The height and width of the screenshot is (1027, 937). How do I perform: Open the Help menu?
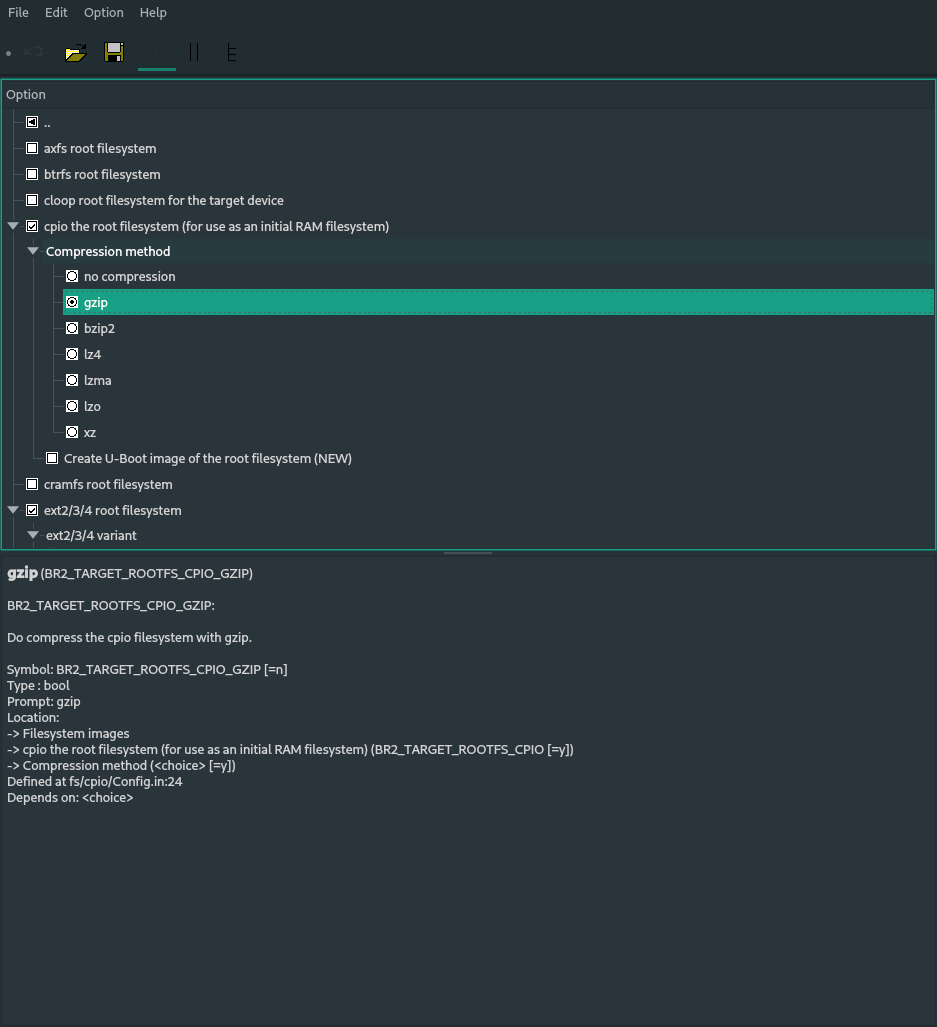pos(153,12)
